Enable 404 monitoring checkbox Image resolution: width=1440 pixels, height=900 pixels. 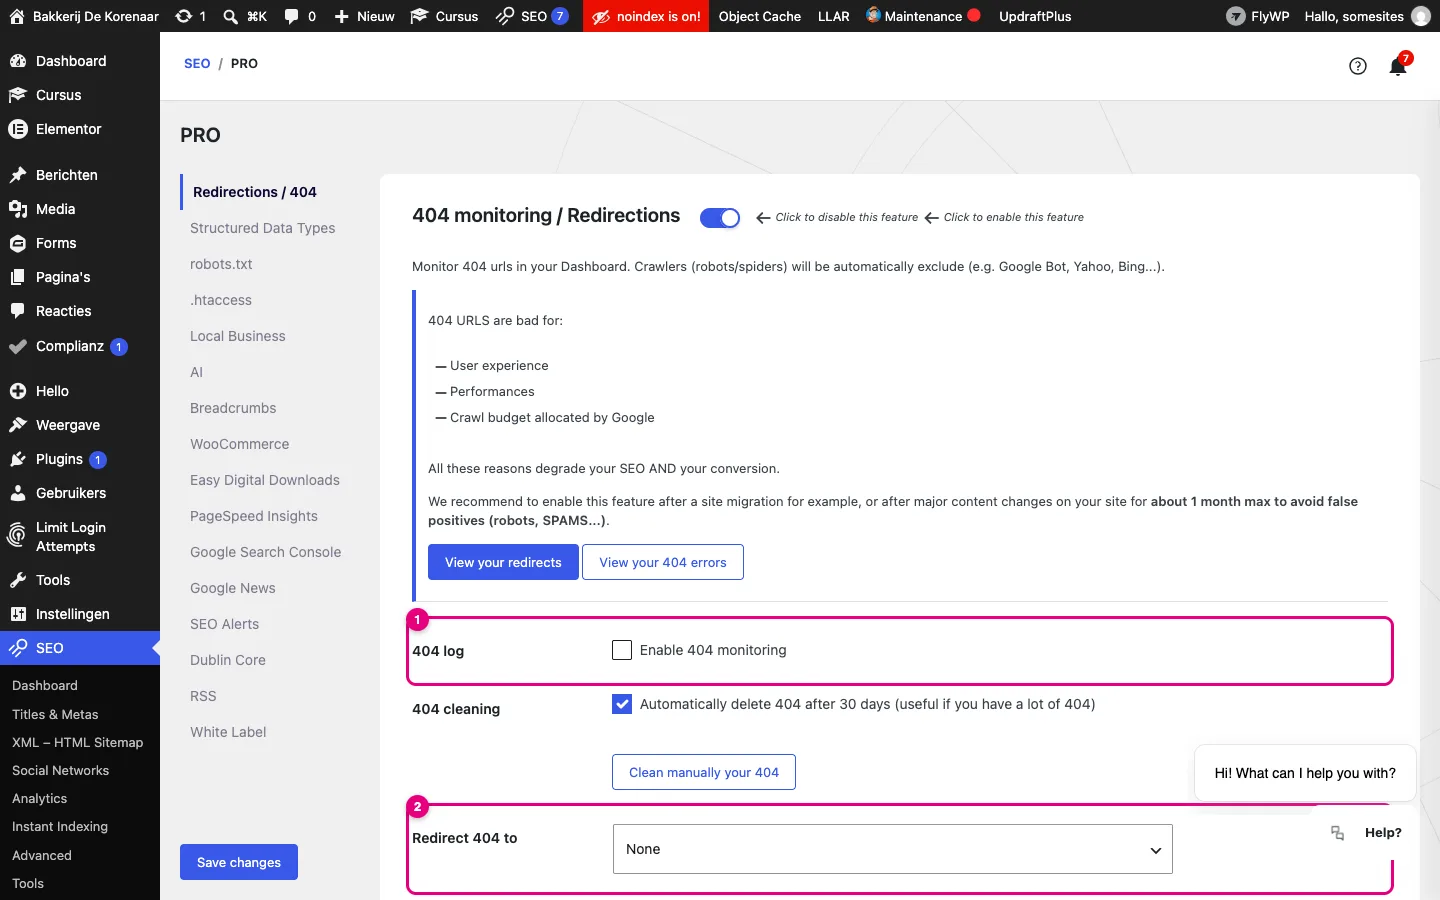622,650
